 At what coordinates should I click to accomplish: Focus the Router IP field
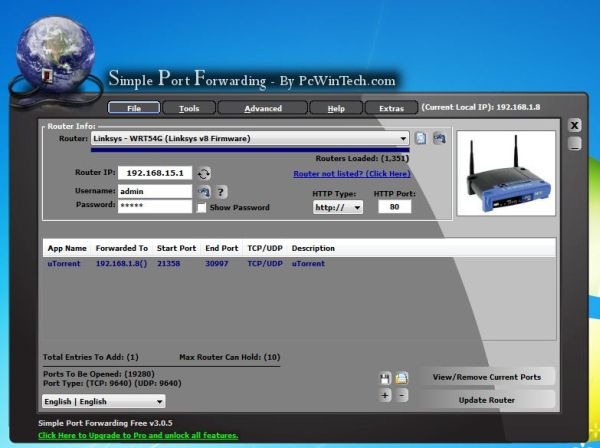[x=155, y=173]
